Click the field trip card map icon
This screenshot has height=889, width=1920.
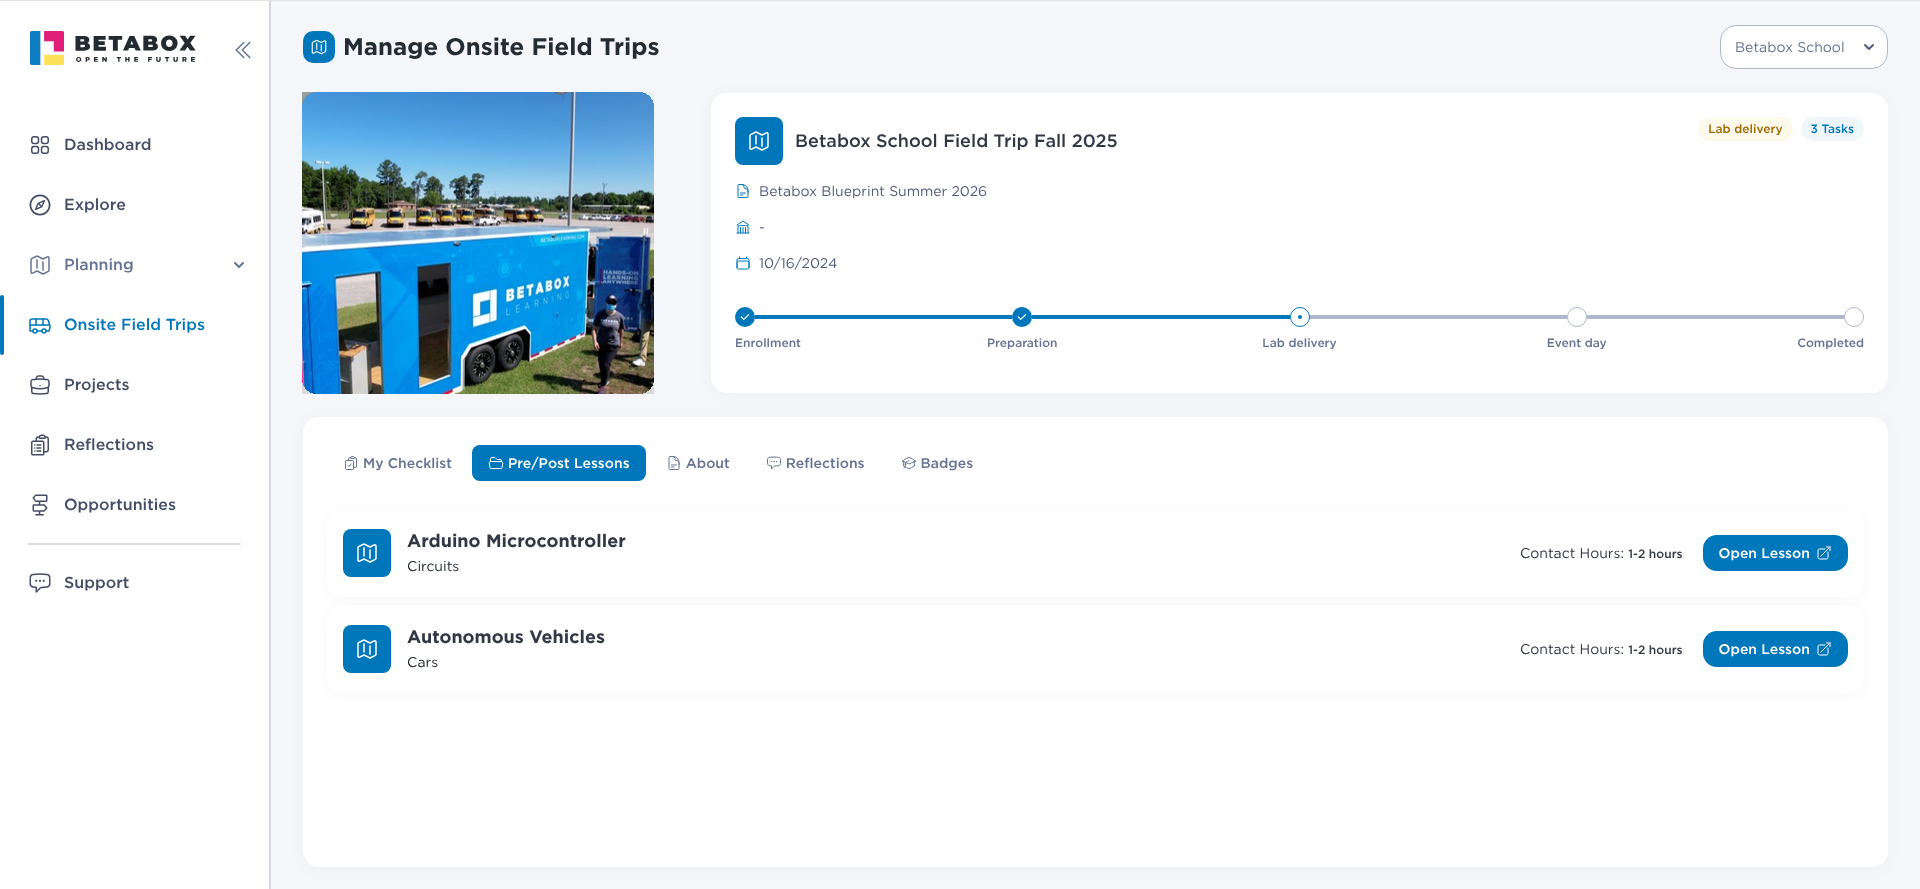pos(759,141)
